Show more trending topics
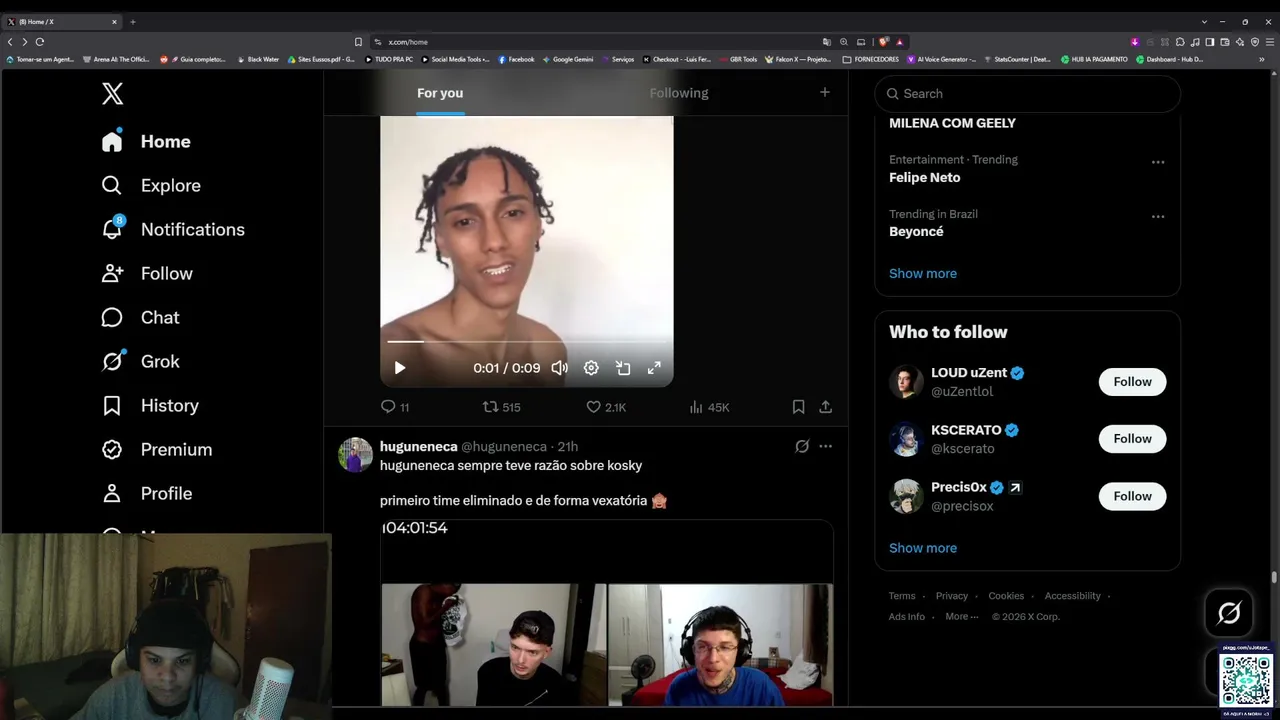The image size is (1280, 720). click(923, 273)
